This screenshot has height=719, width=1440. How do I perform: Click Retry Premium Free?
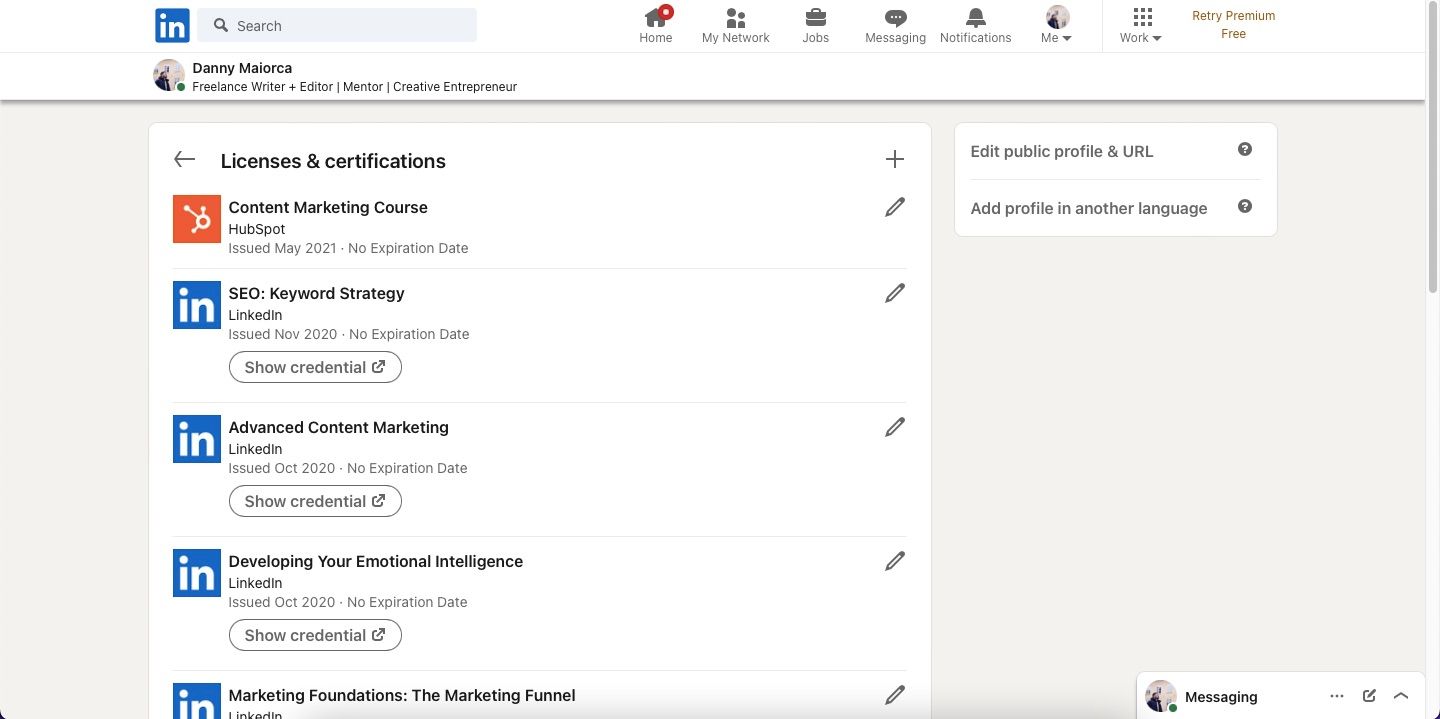(1233, 24)
